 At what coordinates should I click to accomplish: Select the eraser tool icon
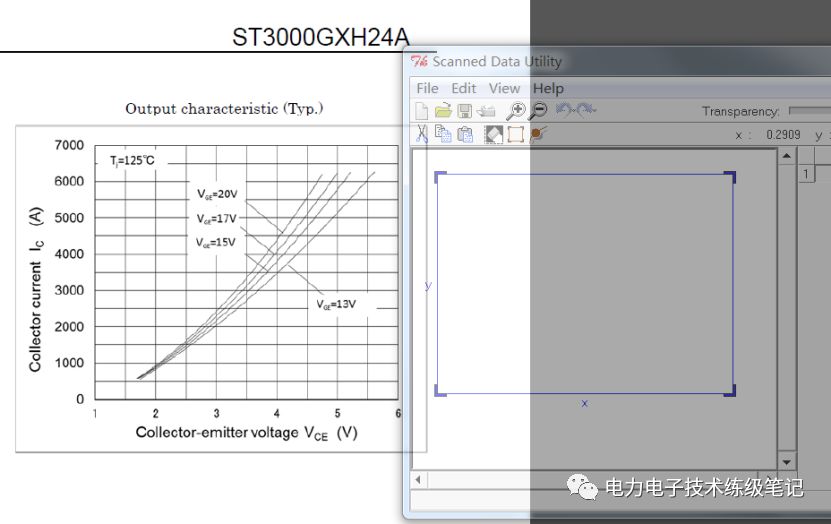[494, 134]
